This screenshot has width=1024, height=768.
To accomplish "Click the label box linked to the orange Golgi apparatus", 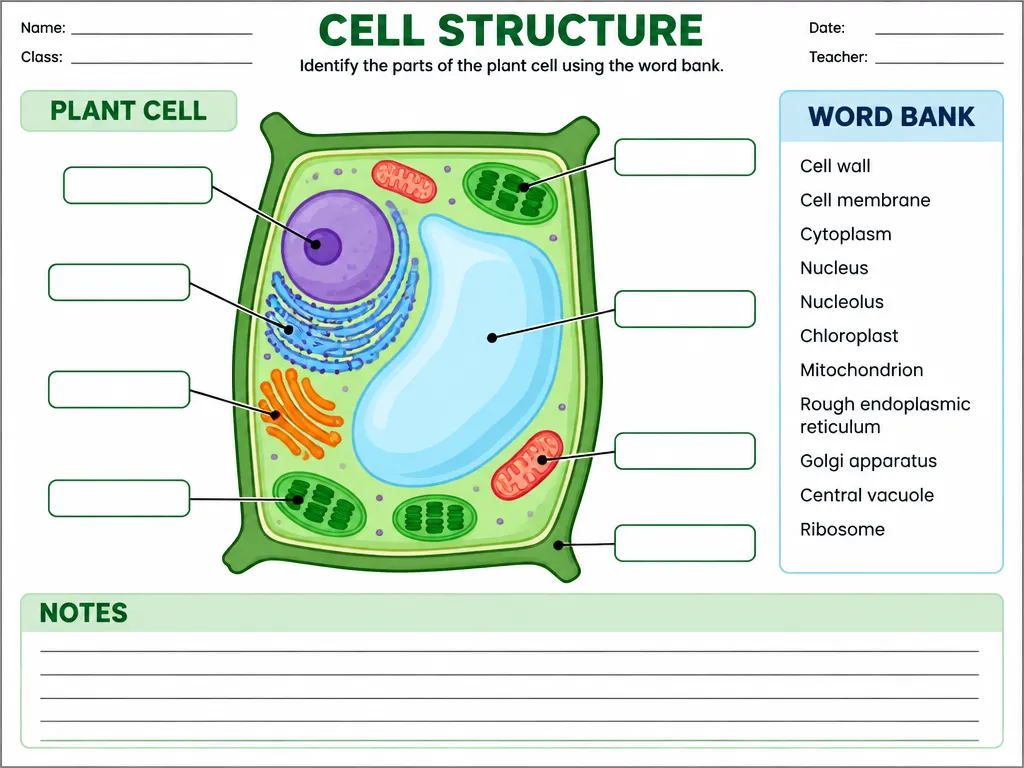I will tap(119, 389).
